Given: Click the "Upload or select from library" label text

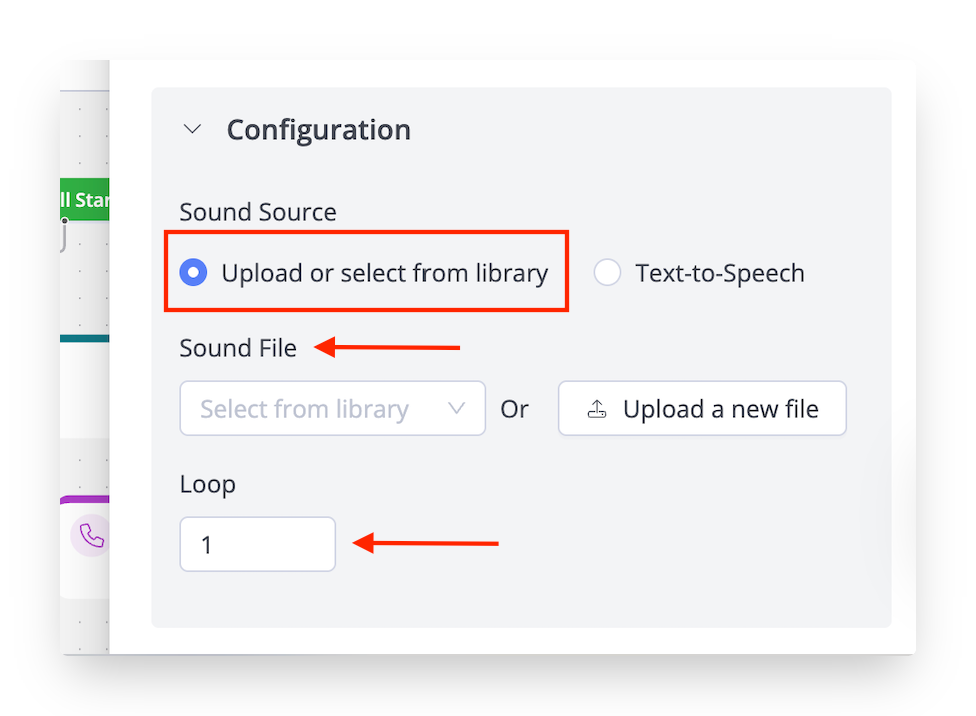Looking at the screenshot, I should 384,273.
